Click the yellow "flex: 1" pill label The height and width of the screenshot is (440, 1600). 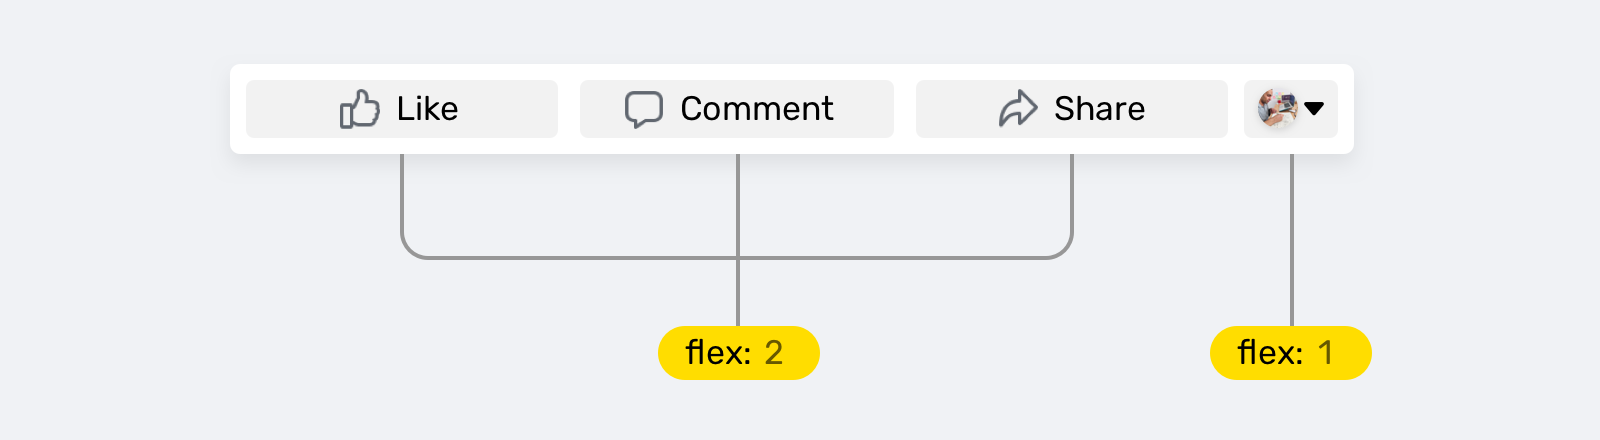[1290, 353]
